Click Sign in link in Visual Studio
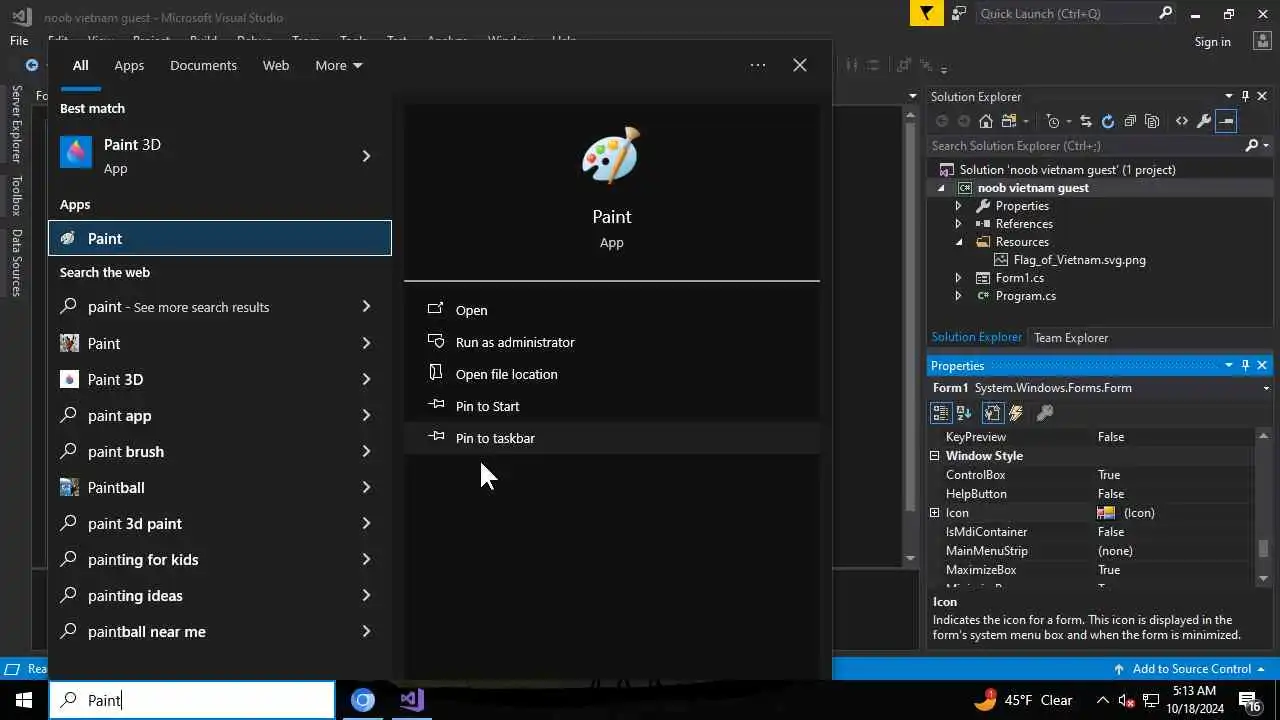1280x720 pixels. point(1212,42)
